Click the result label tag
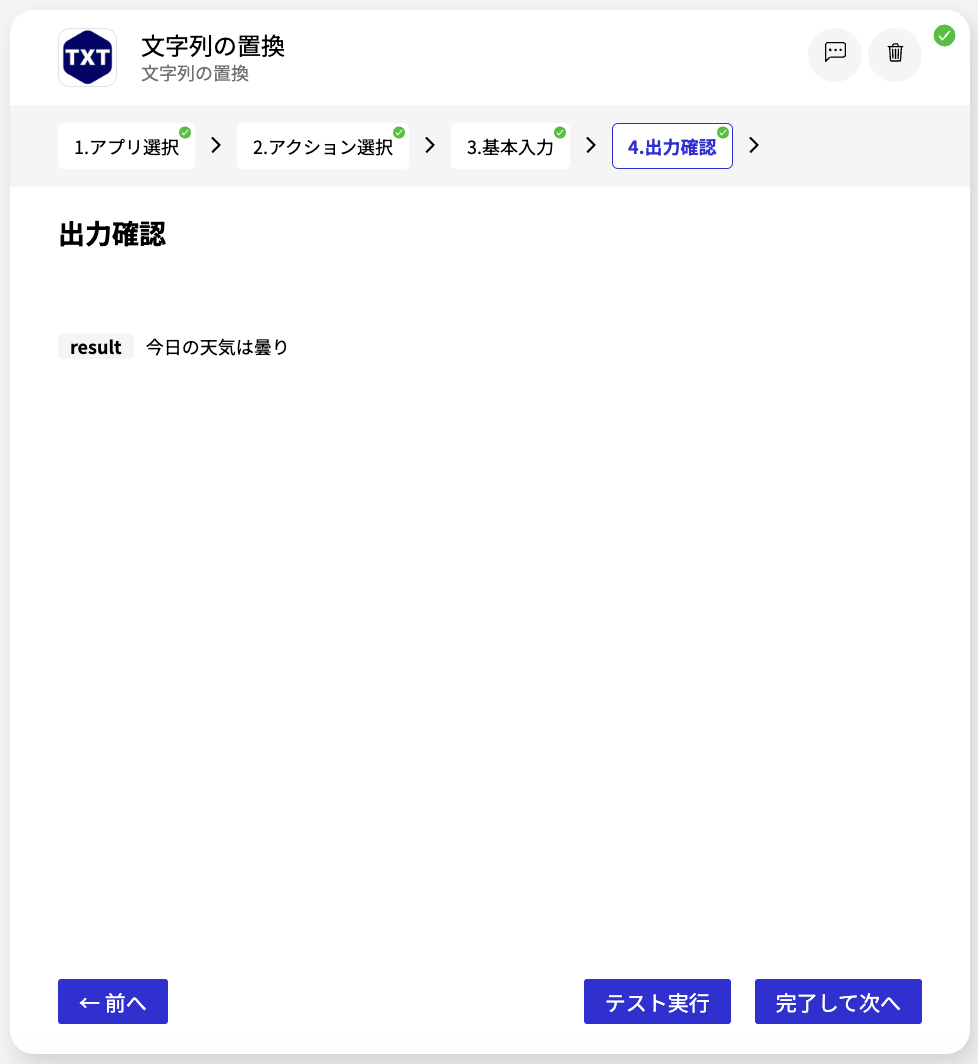This screenshot has height=1064, width=978. [x=96, y=347]
